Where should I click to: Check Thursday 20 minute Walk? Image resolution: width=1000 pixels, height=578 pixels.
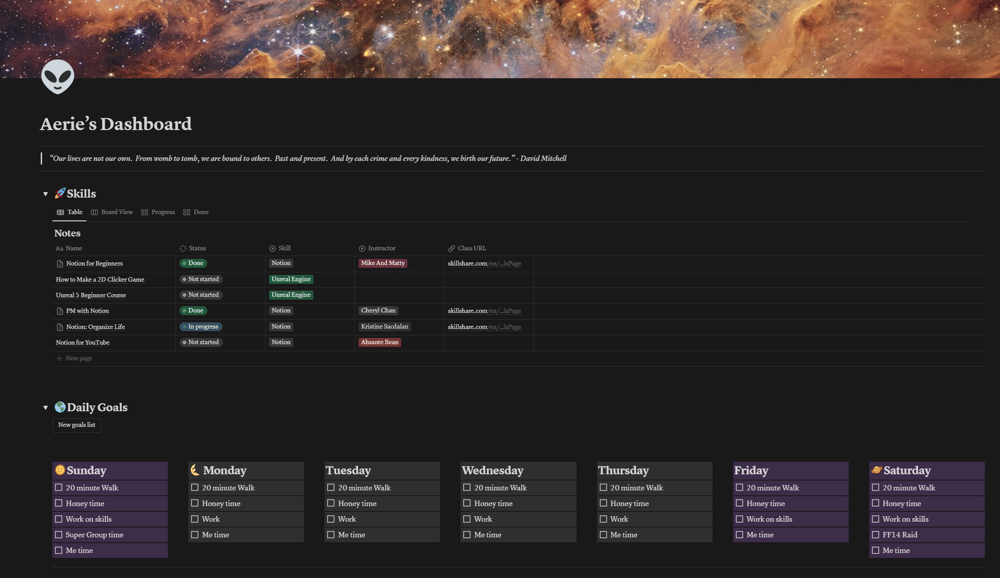click(x=603, y=487)
